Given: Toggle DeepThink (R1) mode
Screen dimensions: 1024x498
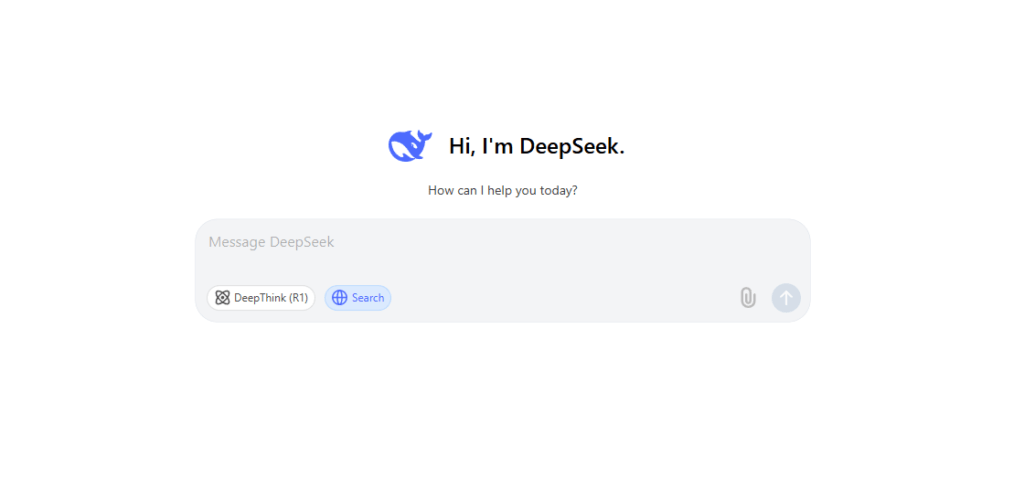Looking at the screenshot, I should click(x=261, y=298).
